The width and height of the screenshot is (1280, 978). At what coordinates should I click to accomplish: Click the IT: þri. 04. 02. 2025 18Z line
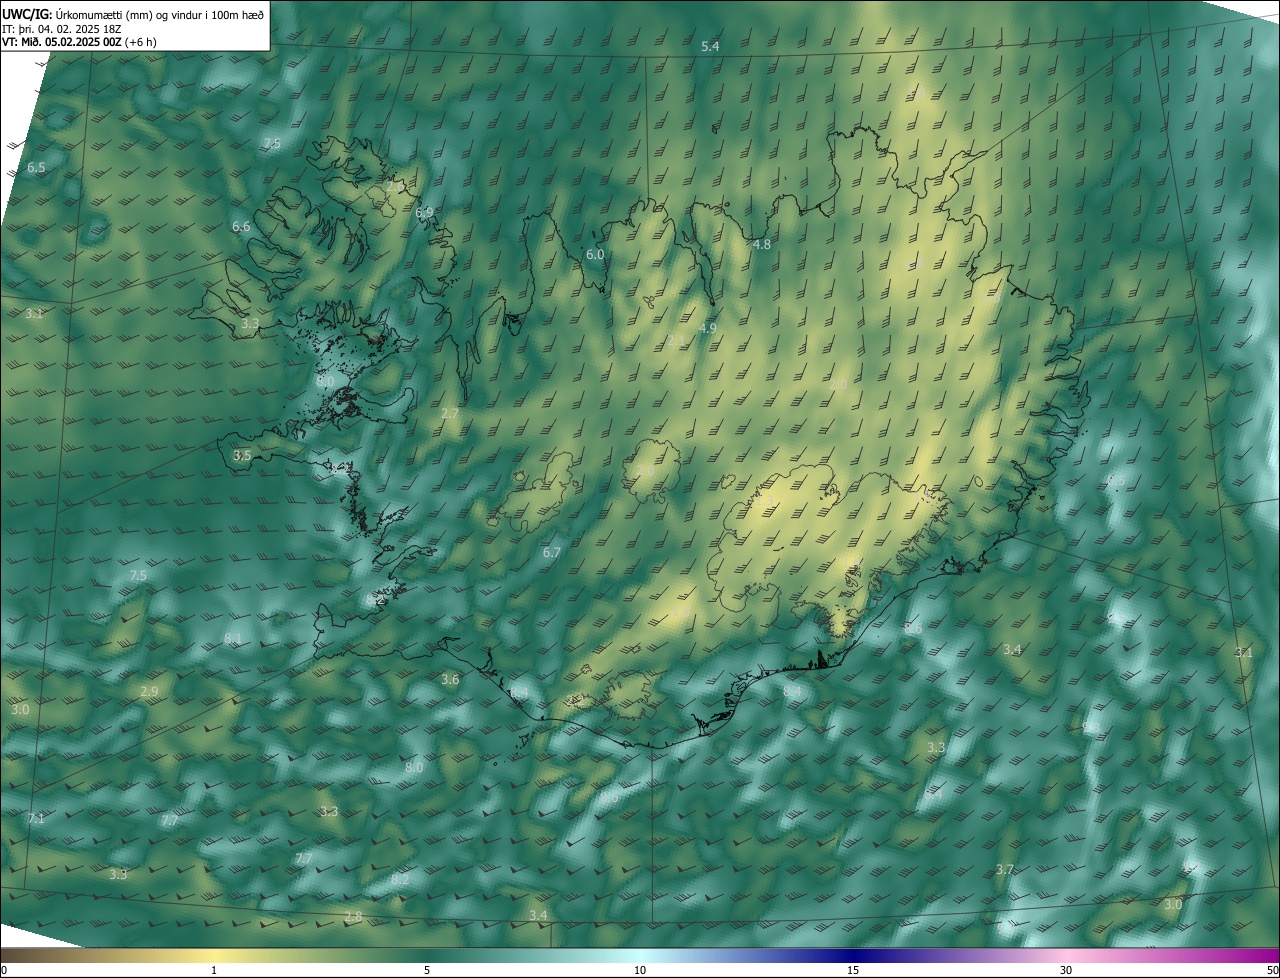click(x=62, y=28)
